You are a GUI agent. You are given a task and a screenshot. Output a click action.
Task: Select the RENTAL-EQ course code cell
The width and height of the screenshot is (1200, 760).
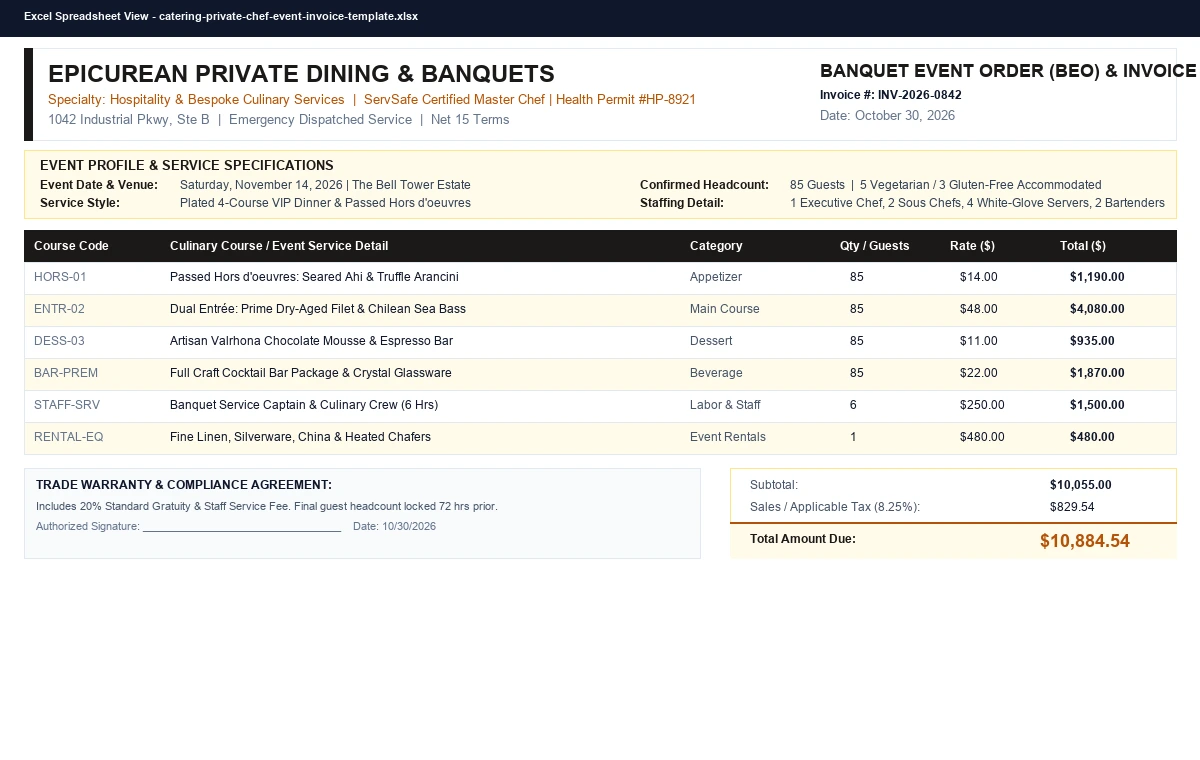[69, 437]
